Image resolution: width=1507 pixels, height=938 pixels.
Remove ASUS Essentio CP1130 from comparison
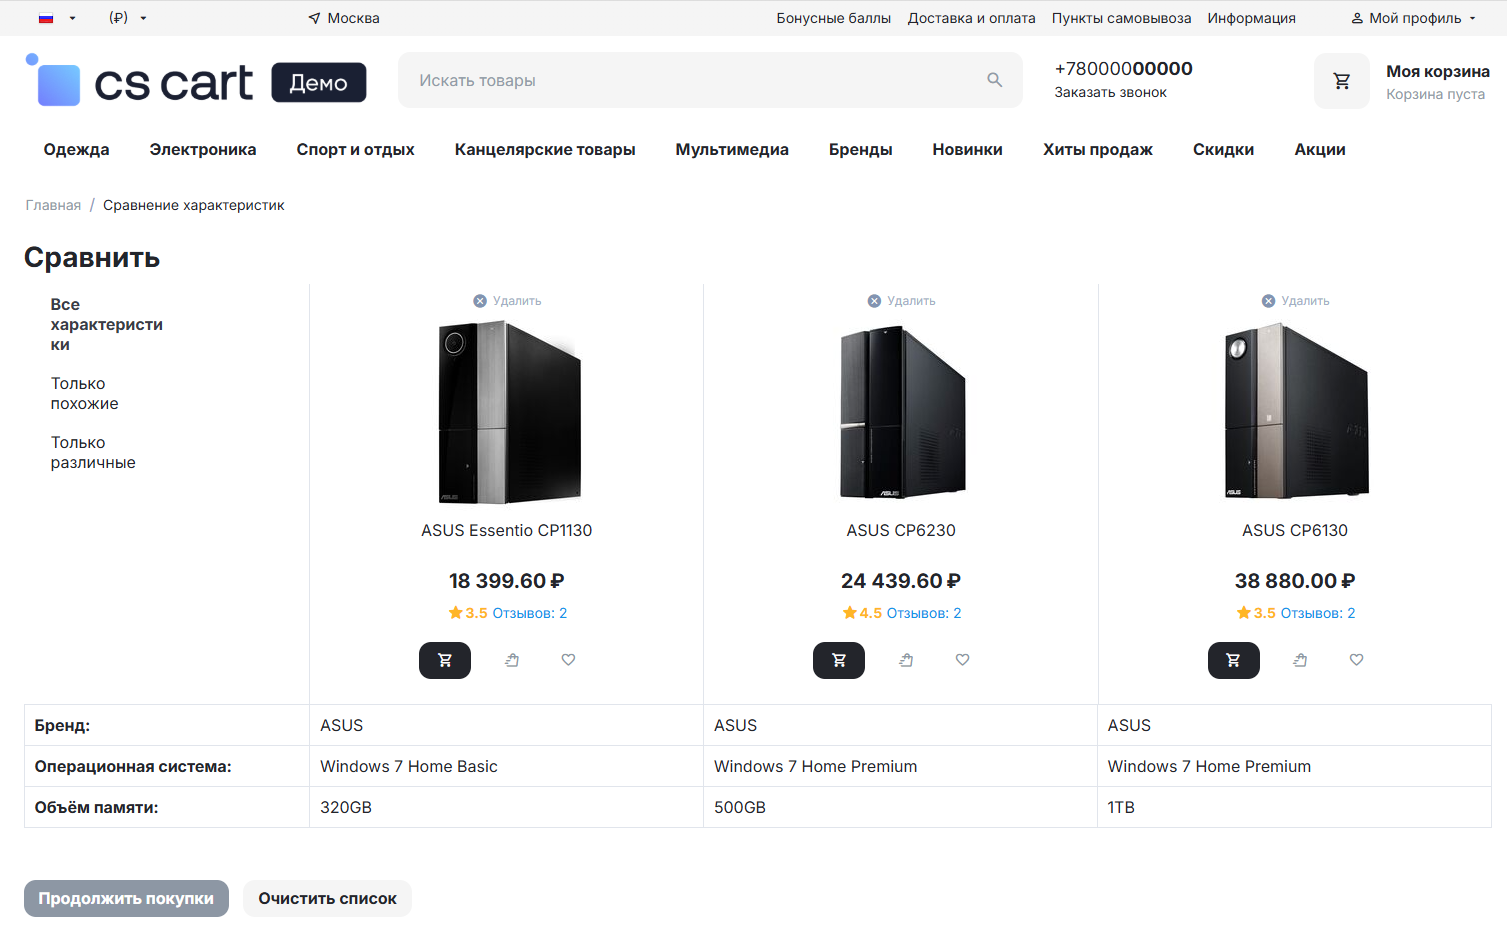click(507, 301)
